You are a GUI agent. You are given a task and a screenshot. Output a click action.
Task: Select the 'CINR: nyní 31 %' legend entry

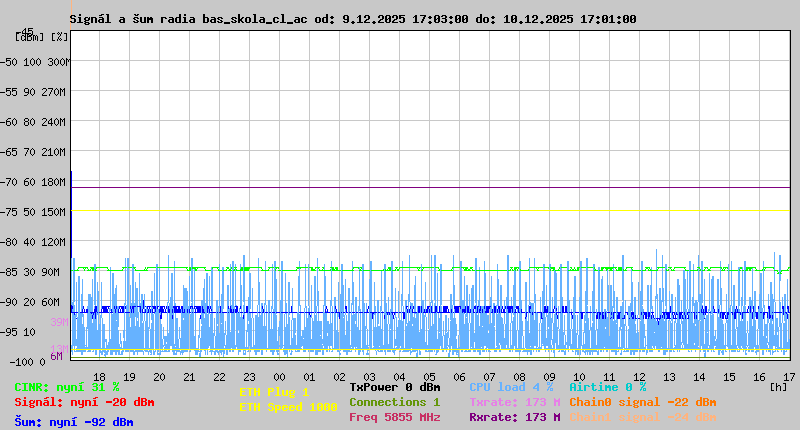point(67,388)
